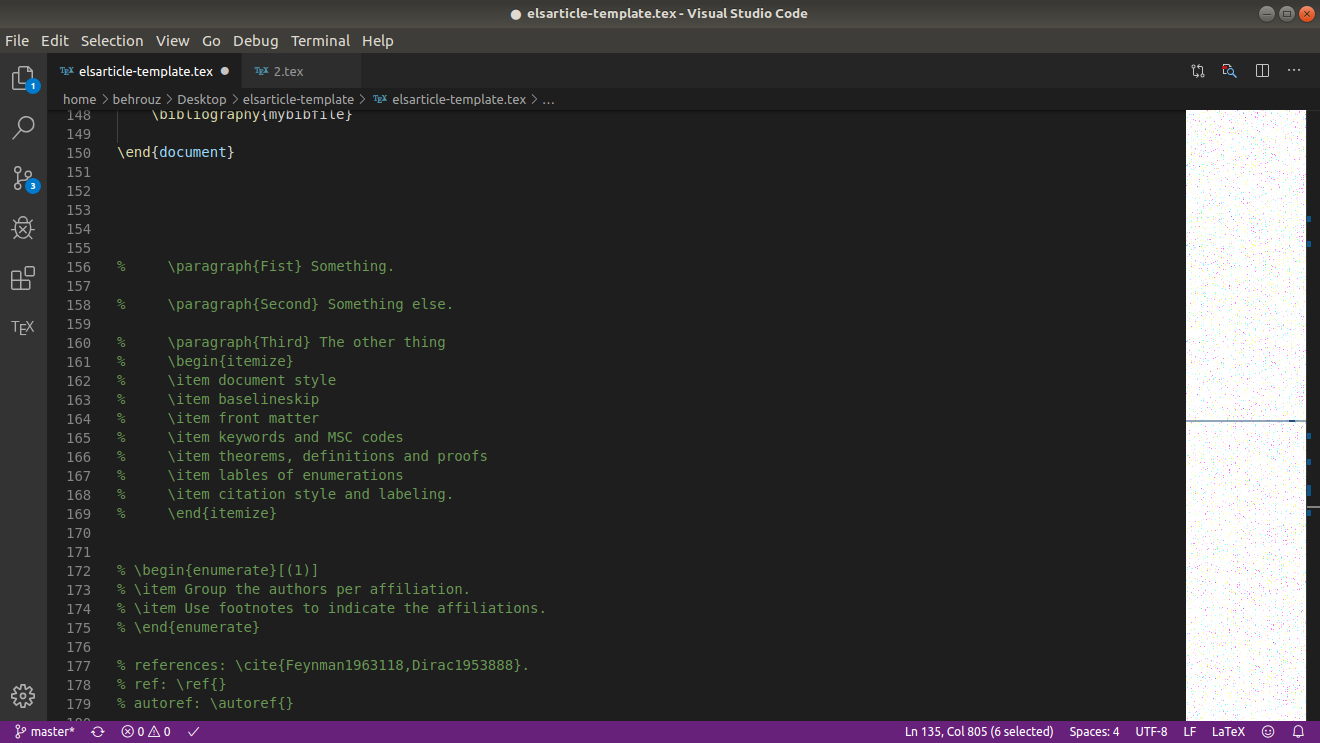Open the file encoding picker showing UTF-8

coord(1151,731)
